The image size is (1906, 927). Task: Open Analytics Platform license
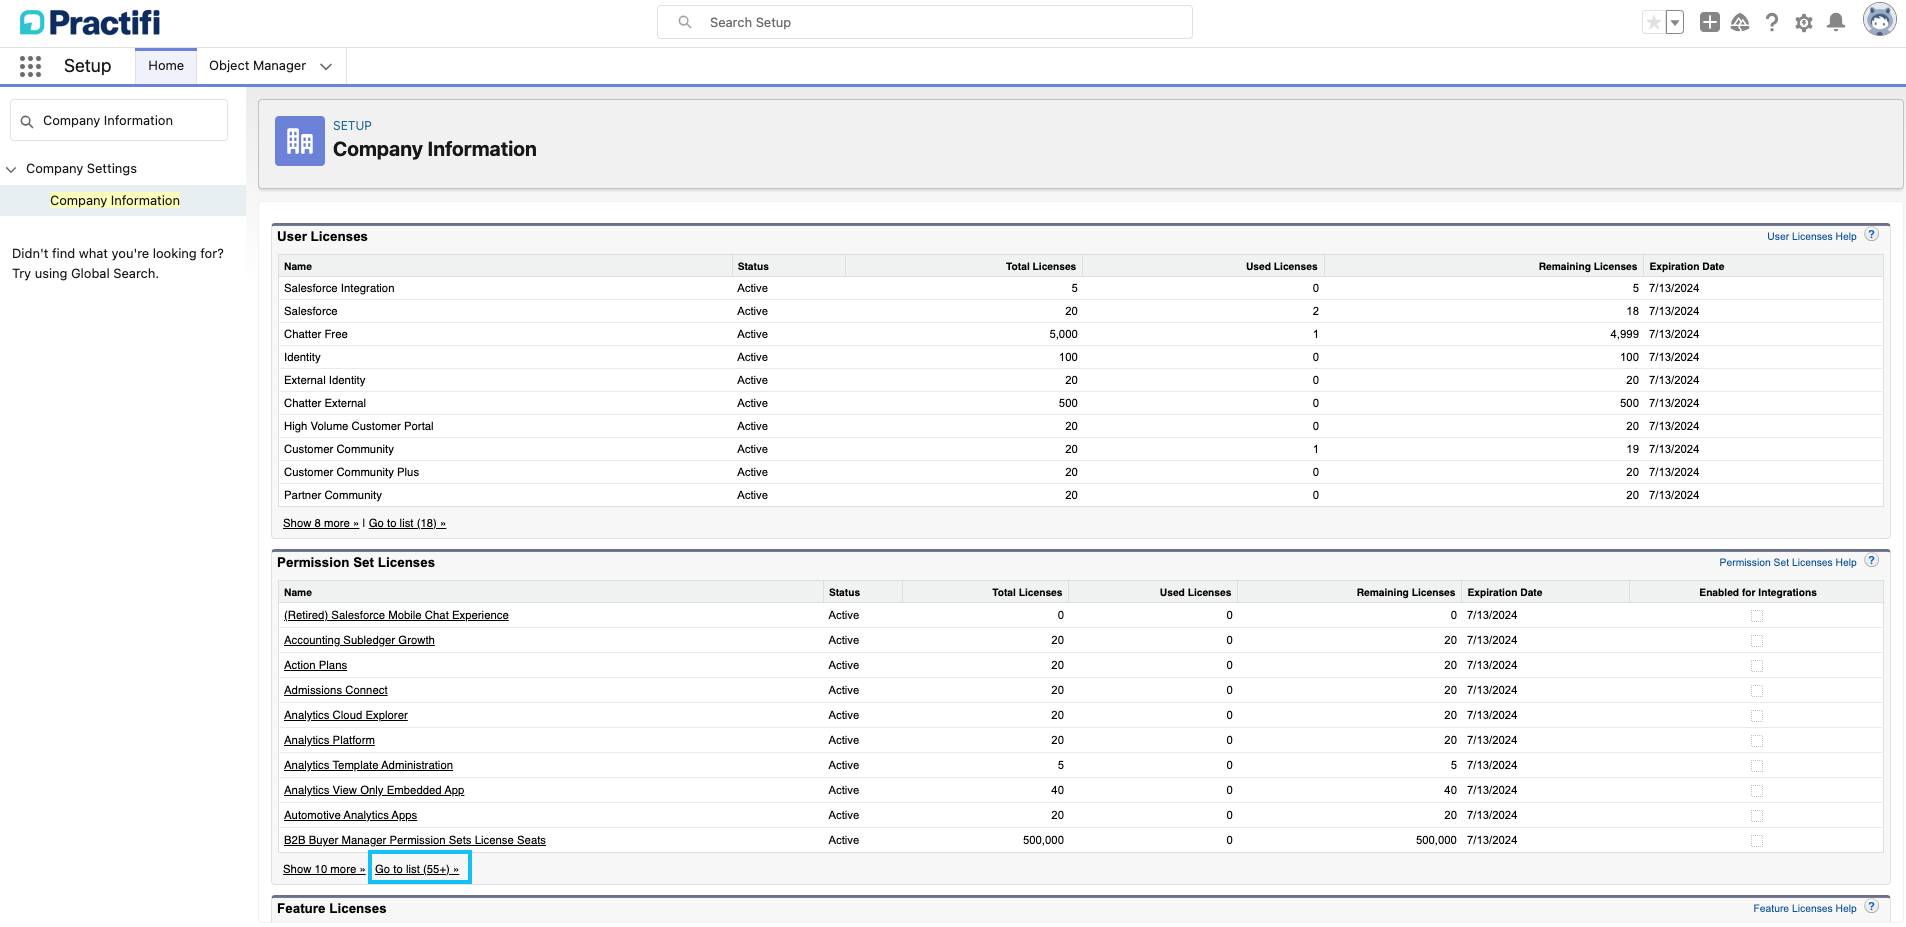pos(329,740)
